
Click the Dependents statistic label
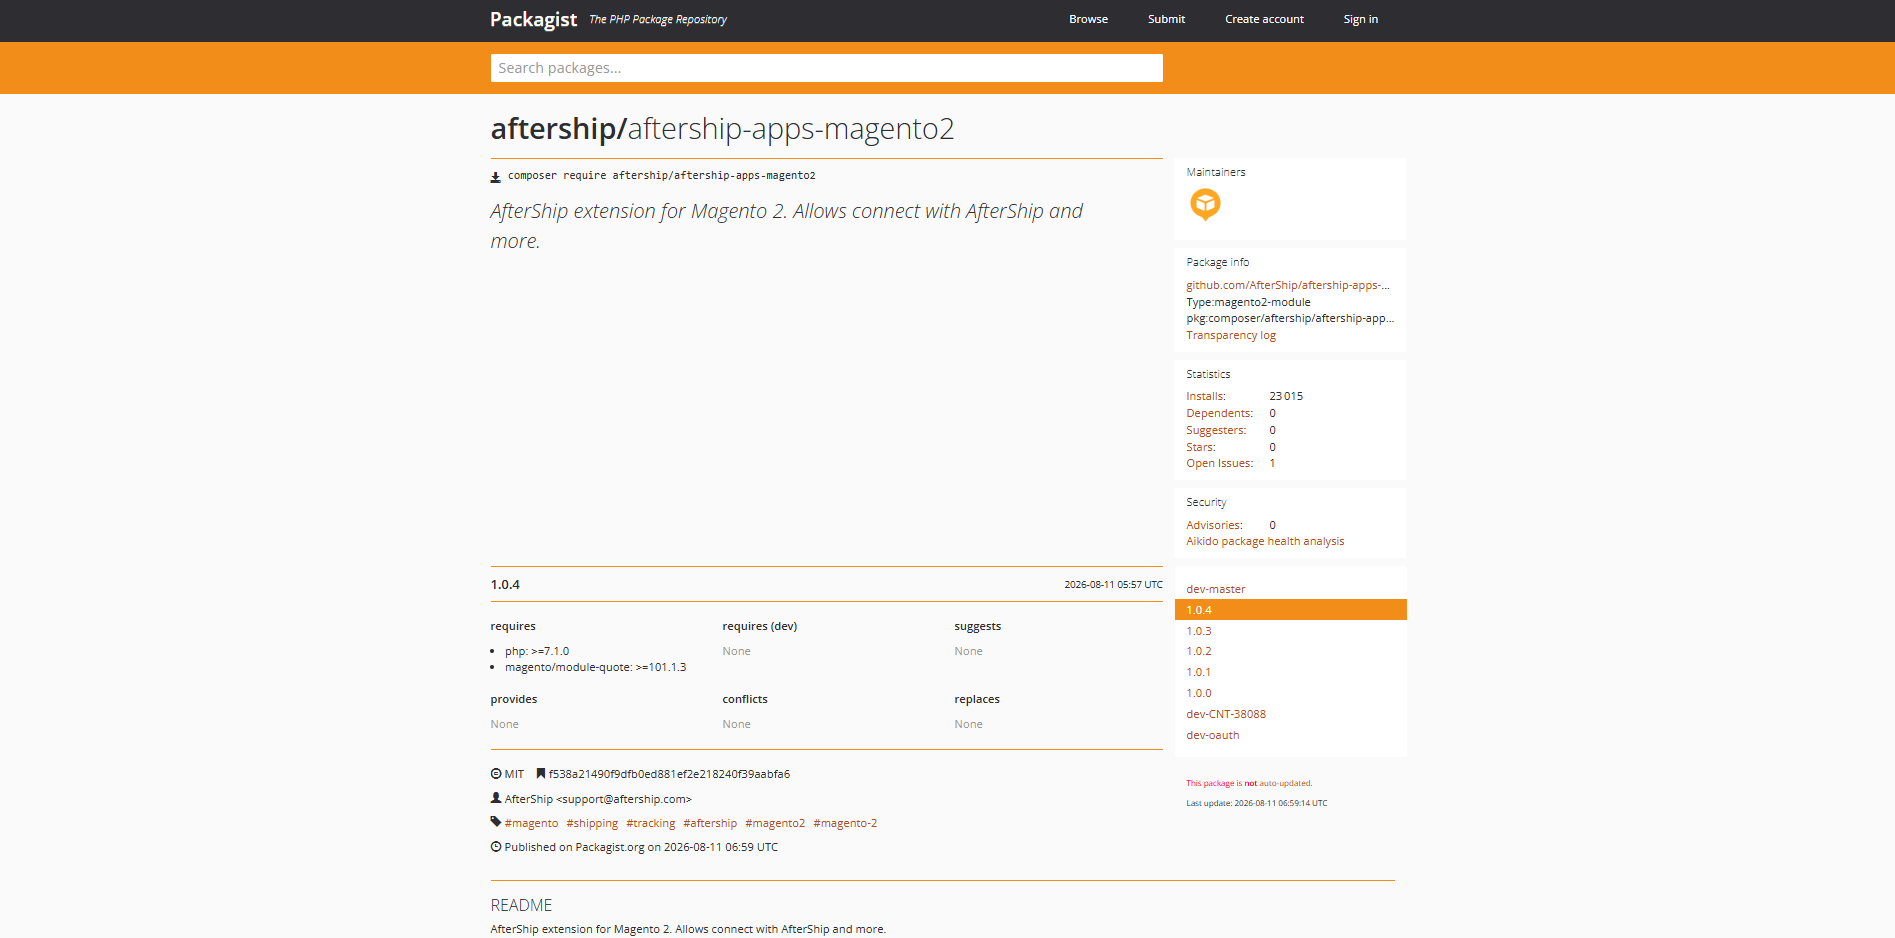pyautogui.click(x=1219, y=413)
